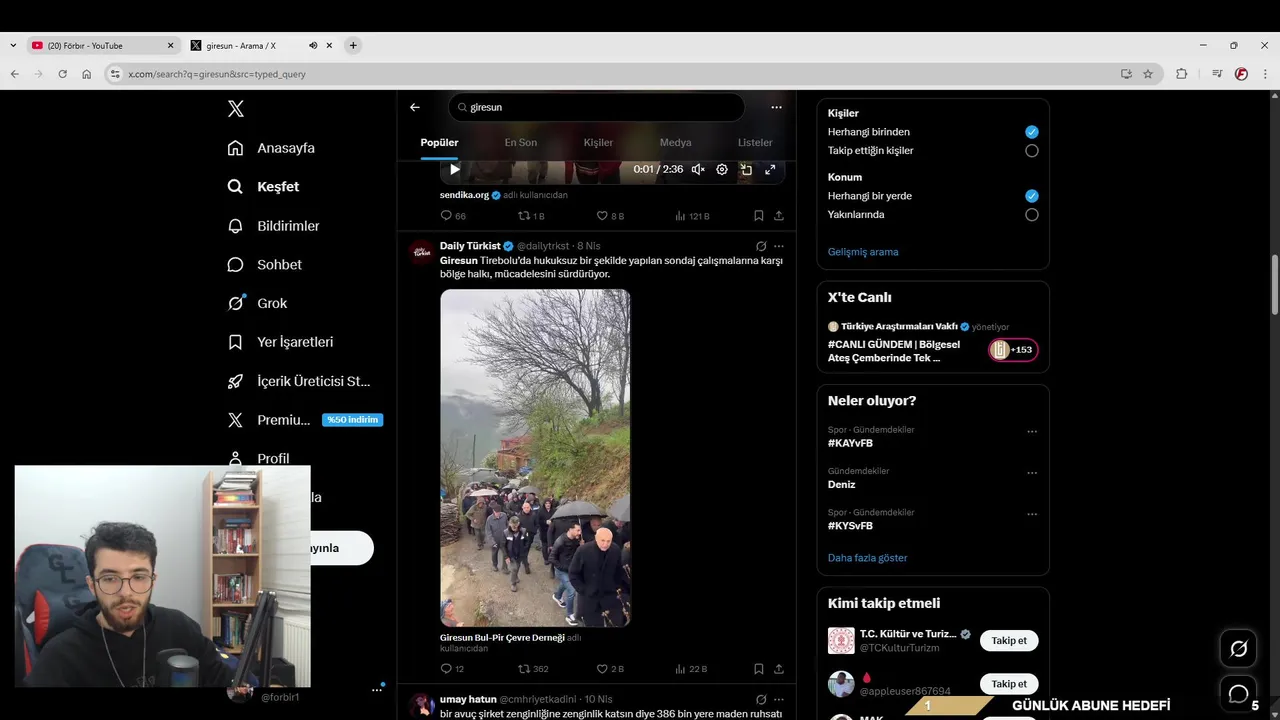1280x720 pixels.
Task: Open the browser extensions puzzle icon
Action: tap(1182, 74)
